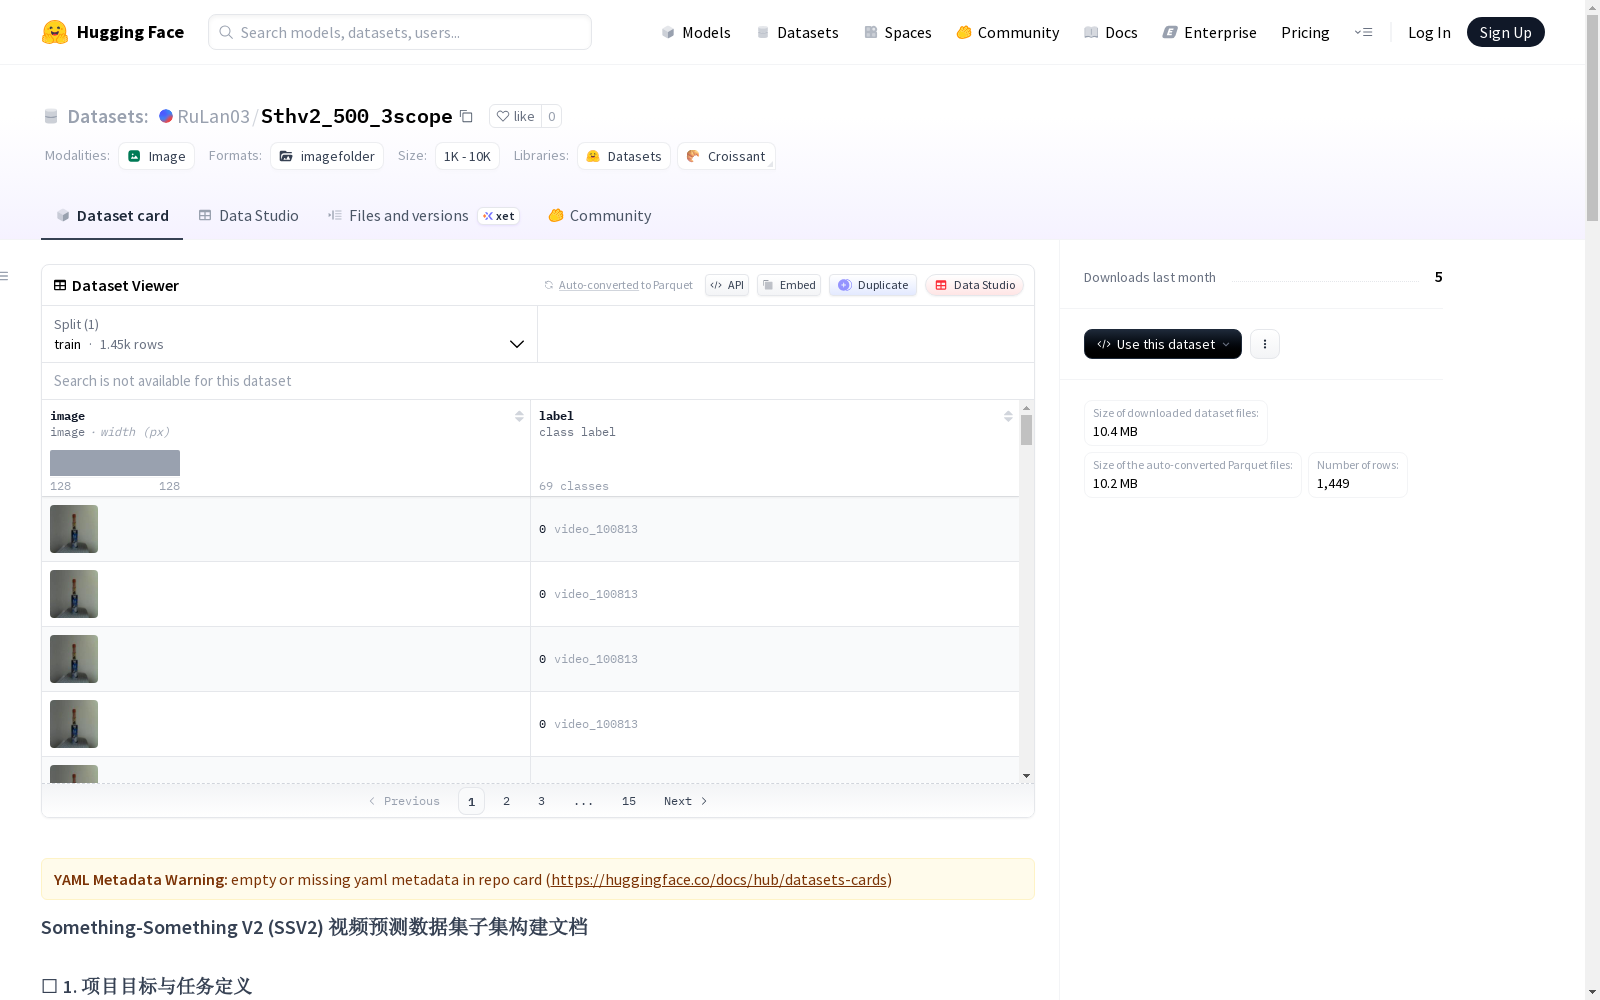
Task: Go to page 3 of the table
Action: click(x=541, y=801)
